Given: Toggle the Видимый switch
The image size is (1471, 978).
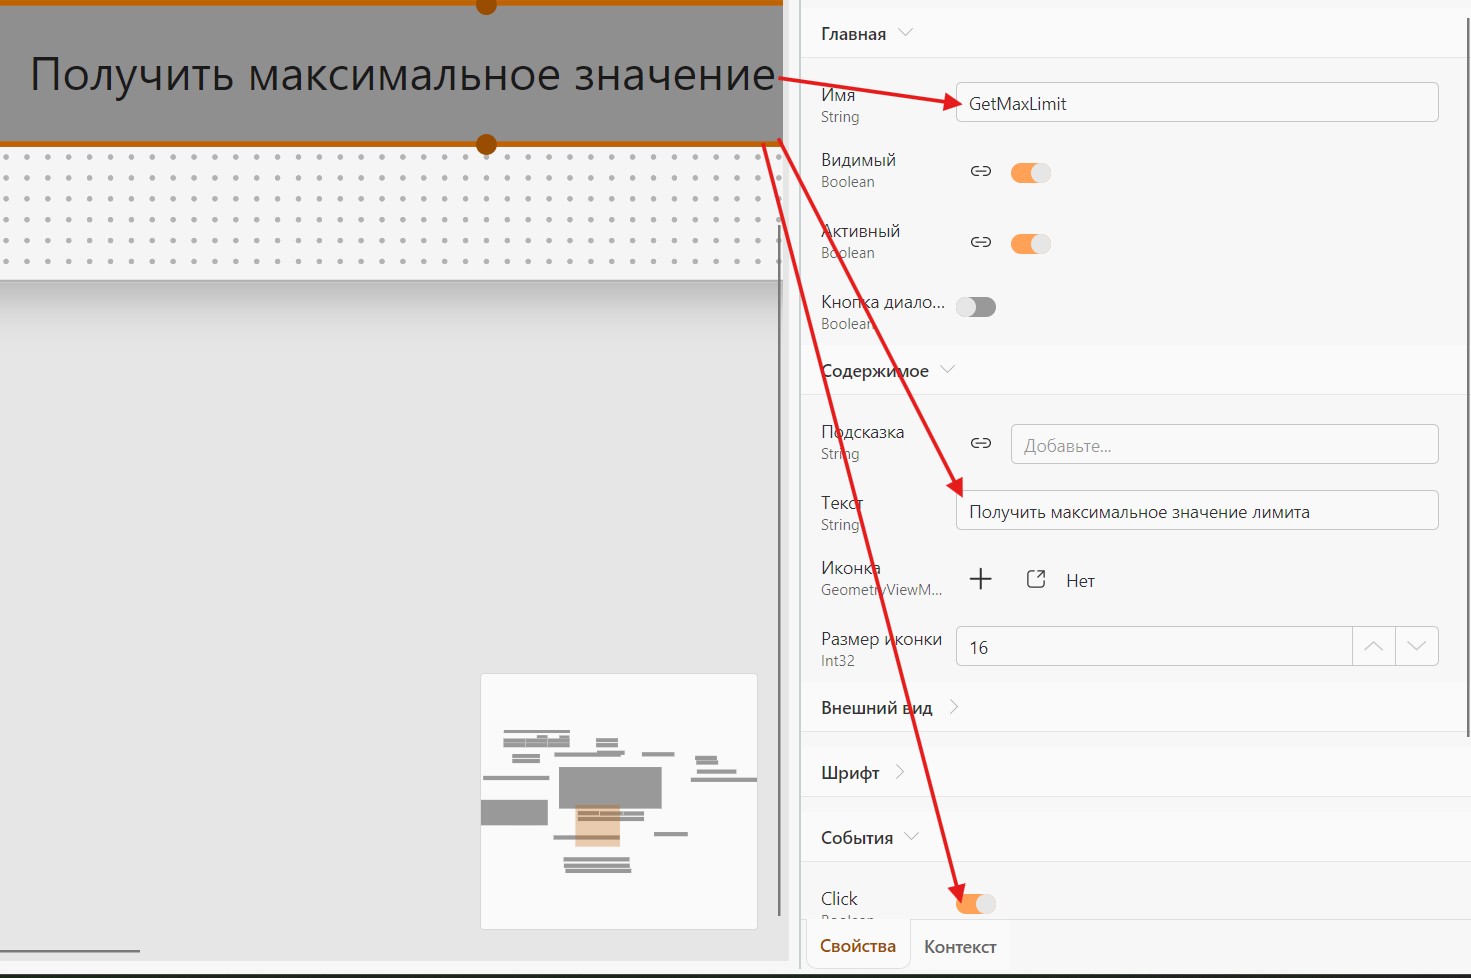Looking at the screenshot, I should (x=1031, y=172).
